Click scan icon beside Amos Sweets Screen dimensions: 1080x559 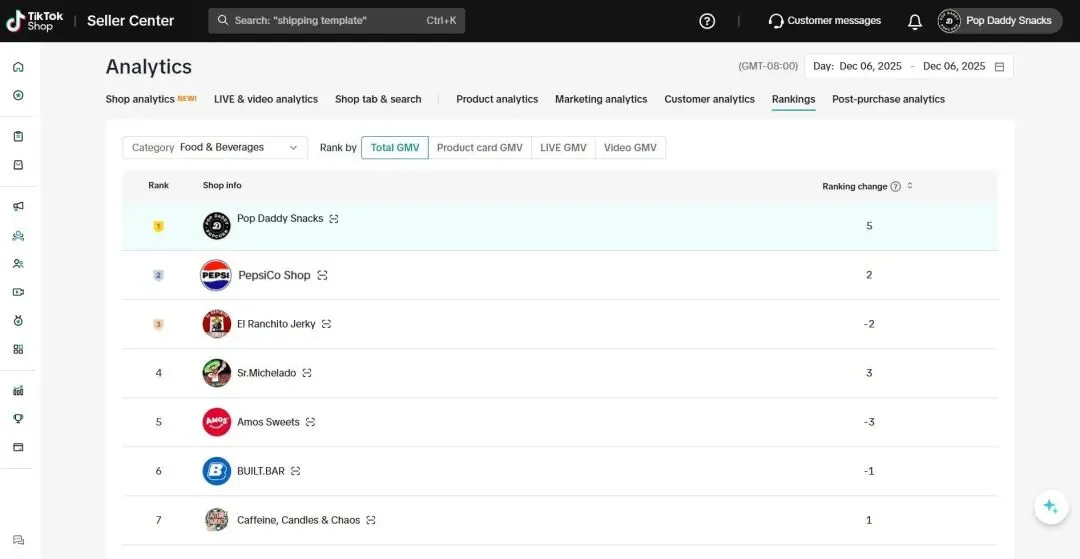[x=311, y=422]
